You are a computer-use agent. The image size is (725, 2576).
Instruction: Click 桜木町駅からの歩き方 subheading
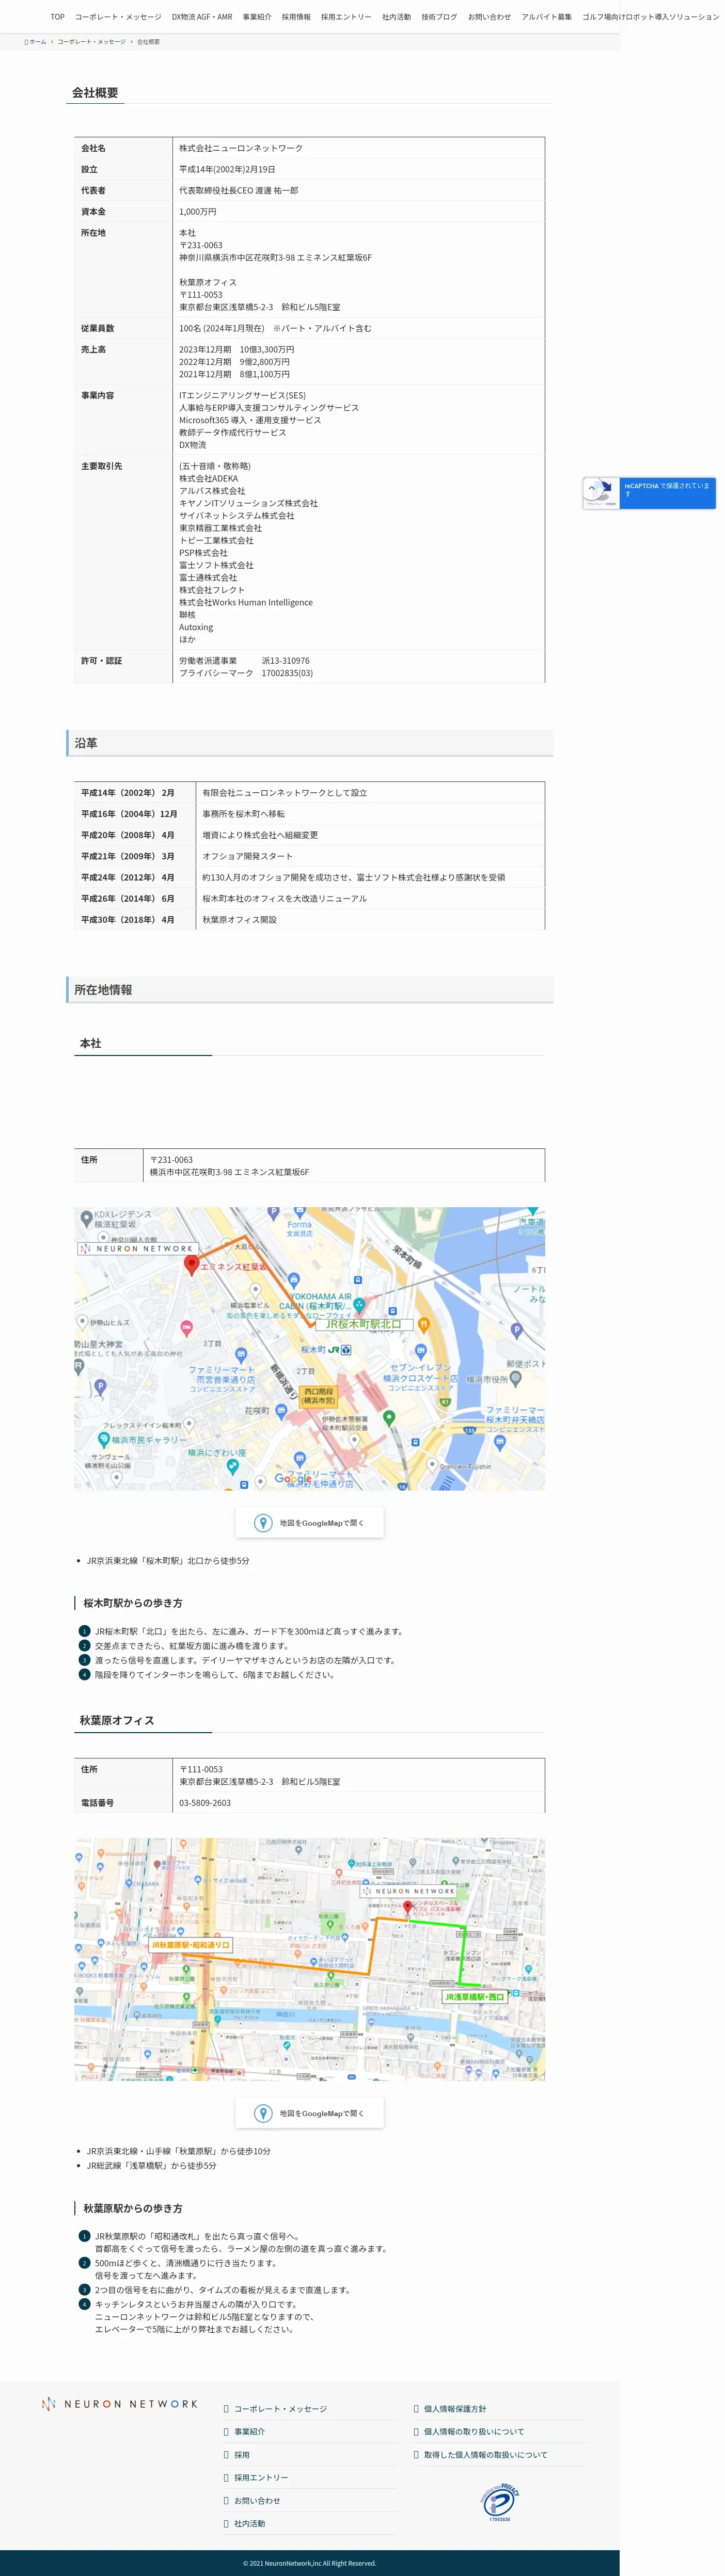pos(133,1603)
